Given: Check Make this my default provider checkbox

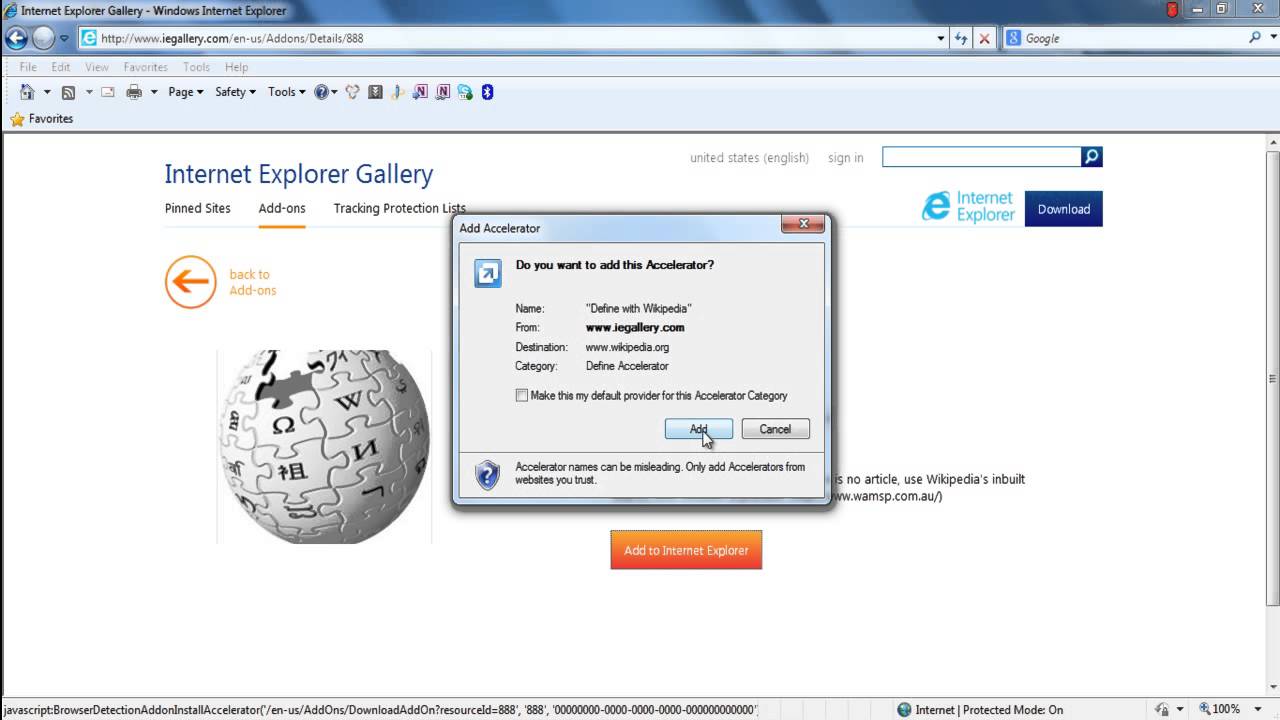Looking at the screenshot, I should point(521,395).
